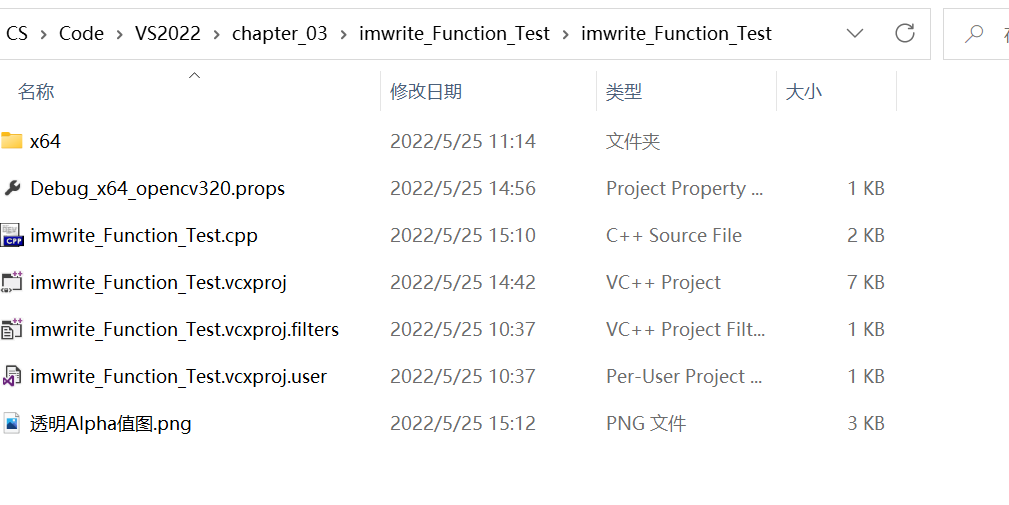The image size is (1009, 505).
Task: Click the refresh button in address bar
Action: click(905, 33)
